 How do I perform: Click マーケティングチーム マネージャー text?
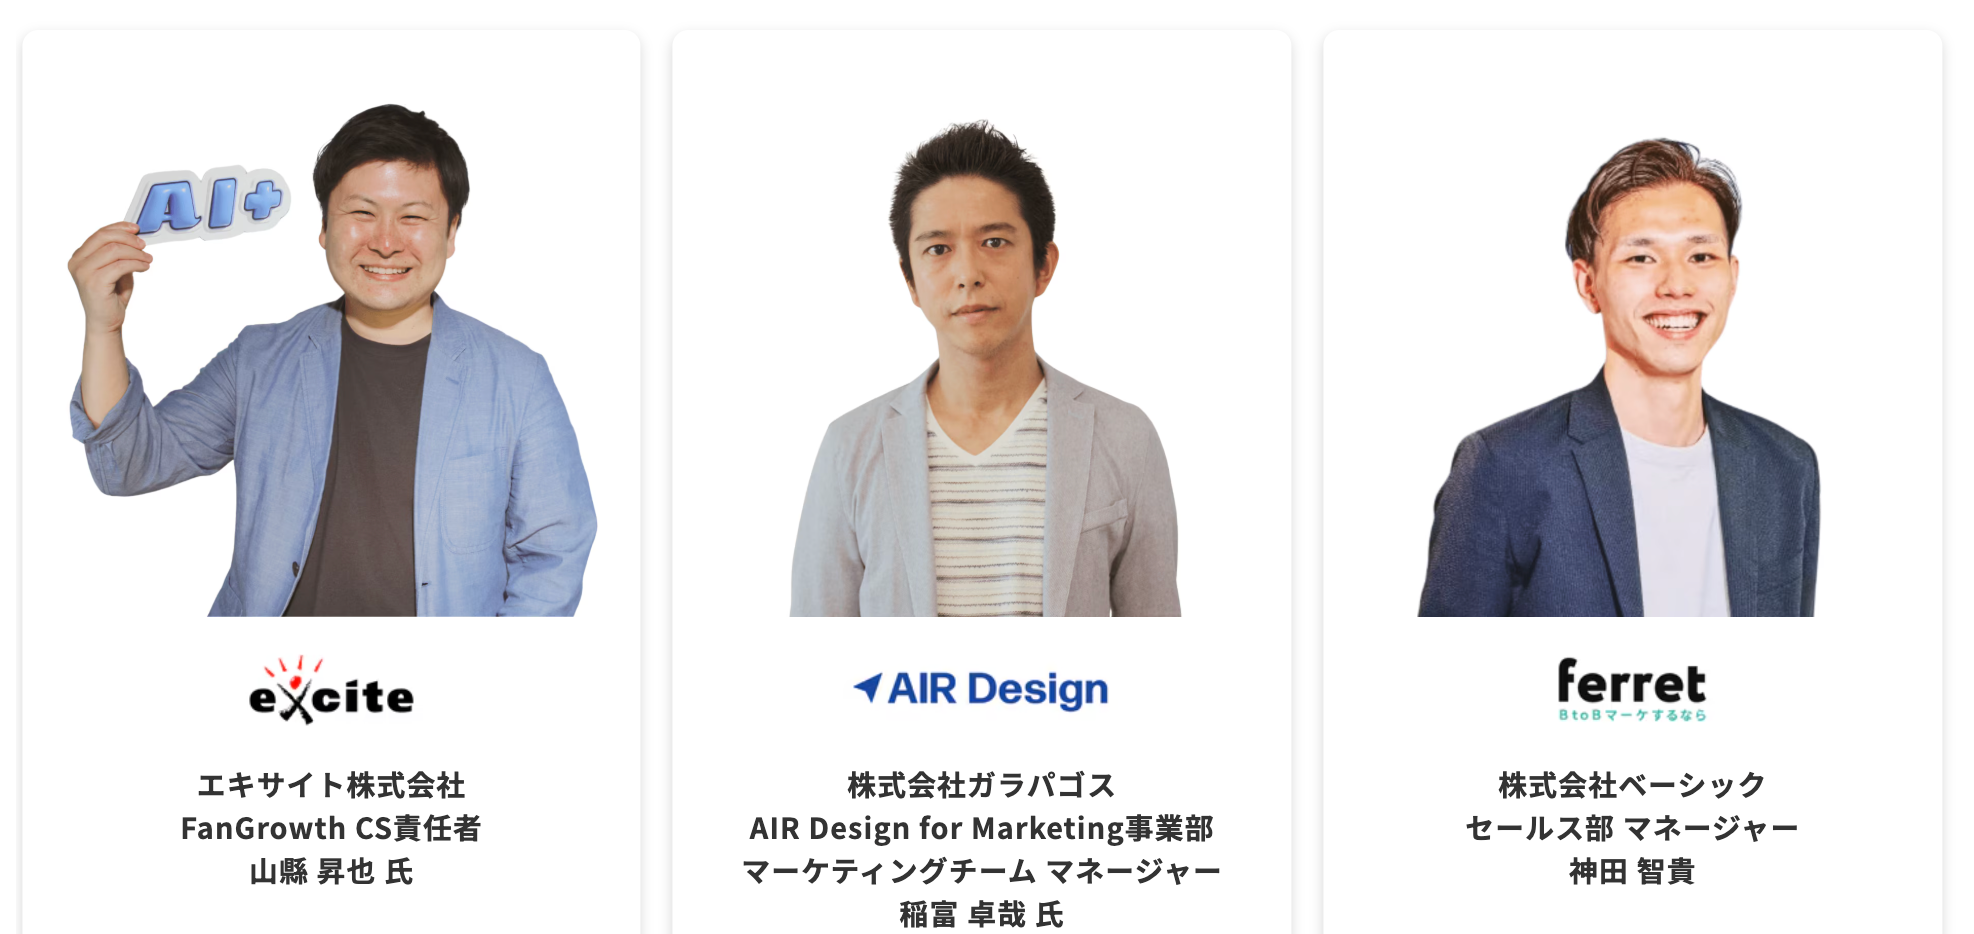pos(981,871)
